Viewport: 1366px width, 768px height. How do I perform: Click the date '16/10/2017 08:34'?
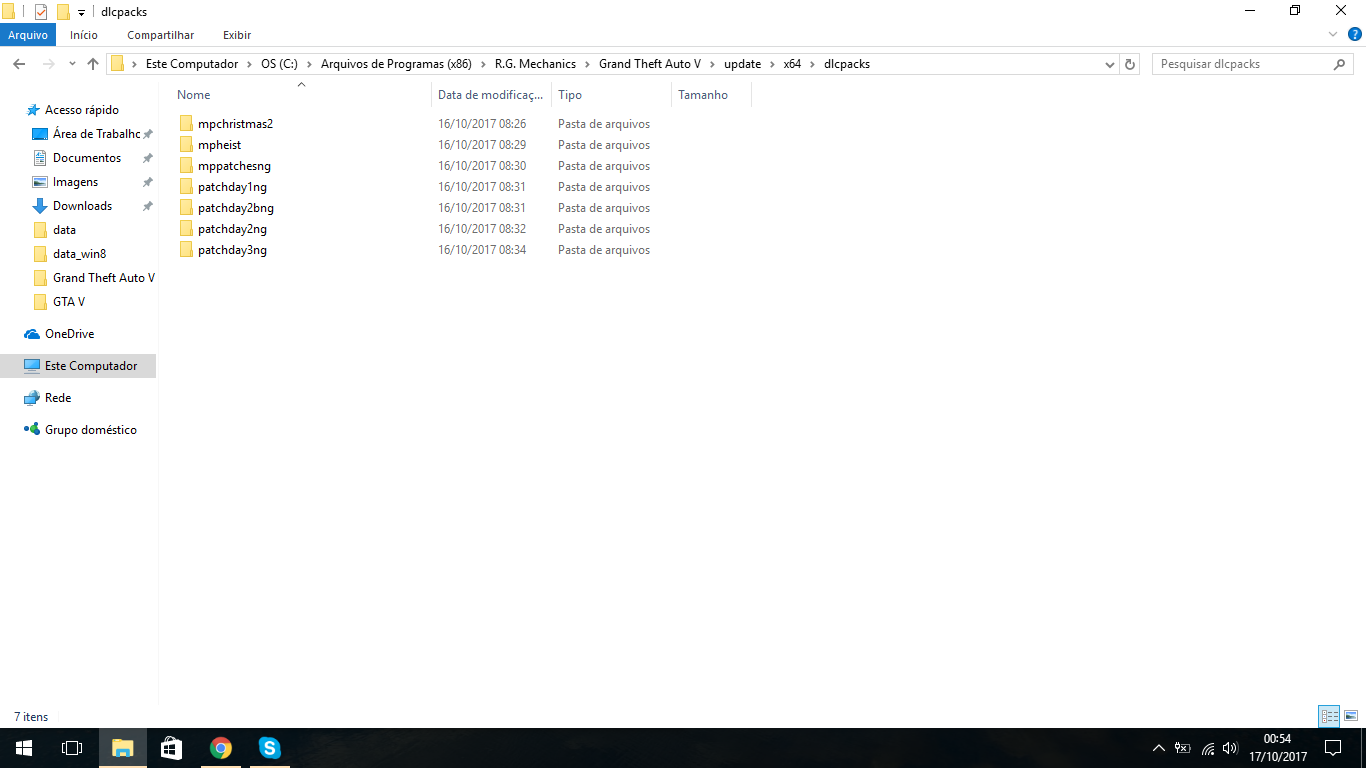pyautogui.click(x=482, y=250)
